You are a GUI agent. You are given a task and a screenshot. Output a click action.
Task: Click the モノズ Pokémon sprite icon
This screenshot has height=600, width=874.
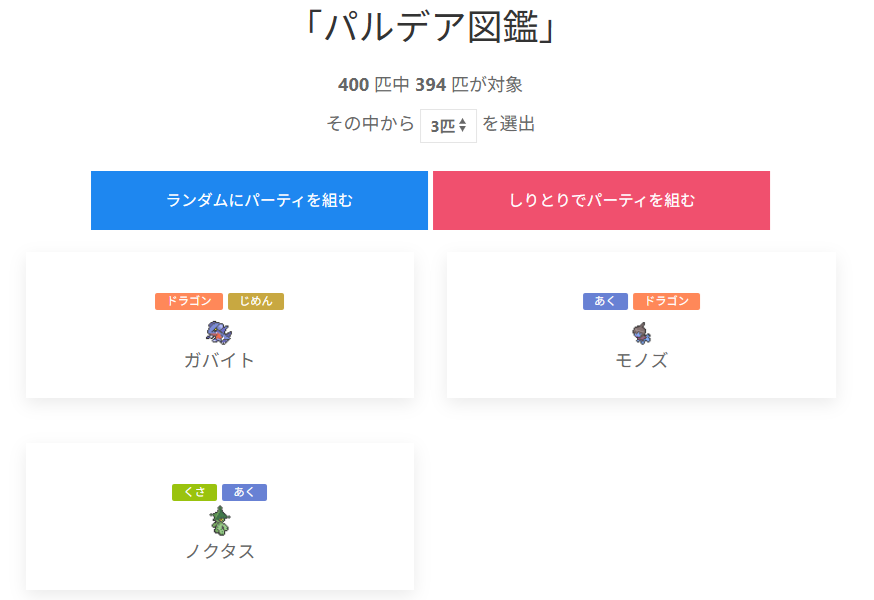tap(641, 332)
